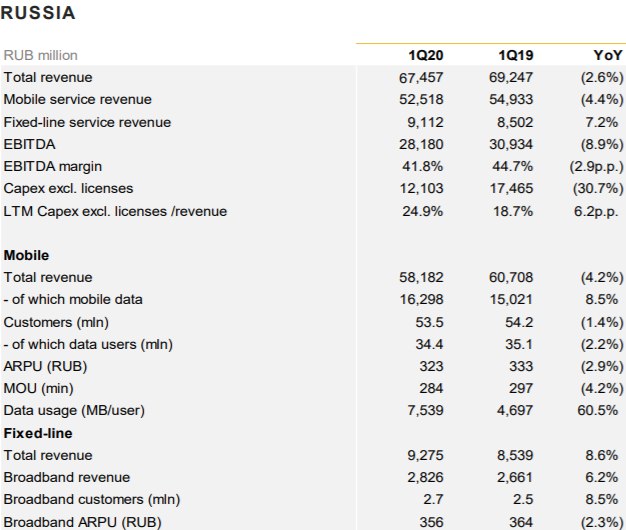Select 7,539 data usage value

(425, 410)
